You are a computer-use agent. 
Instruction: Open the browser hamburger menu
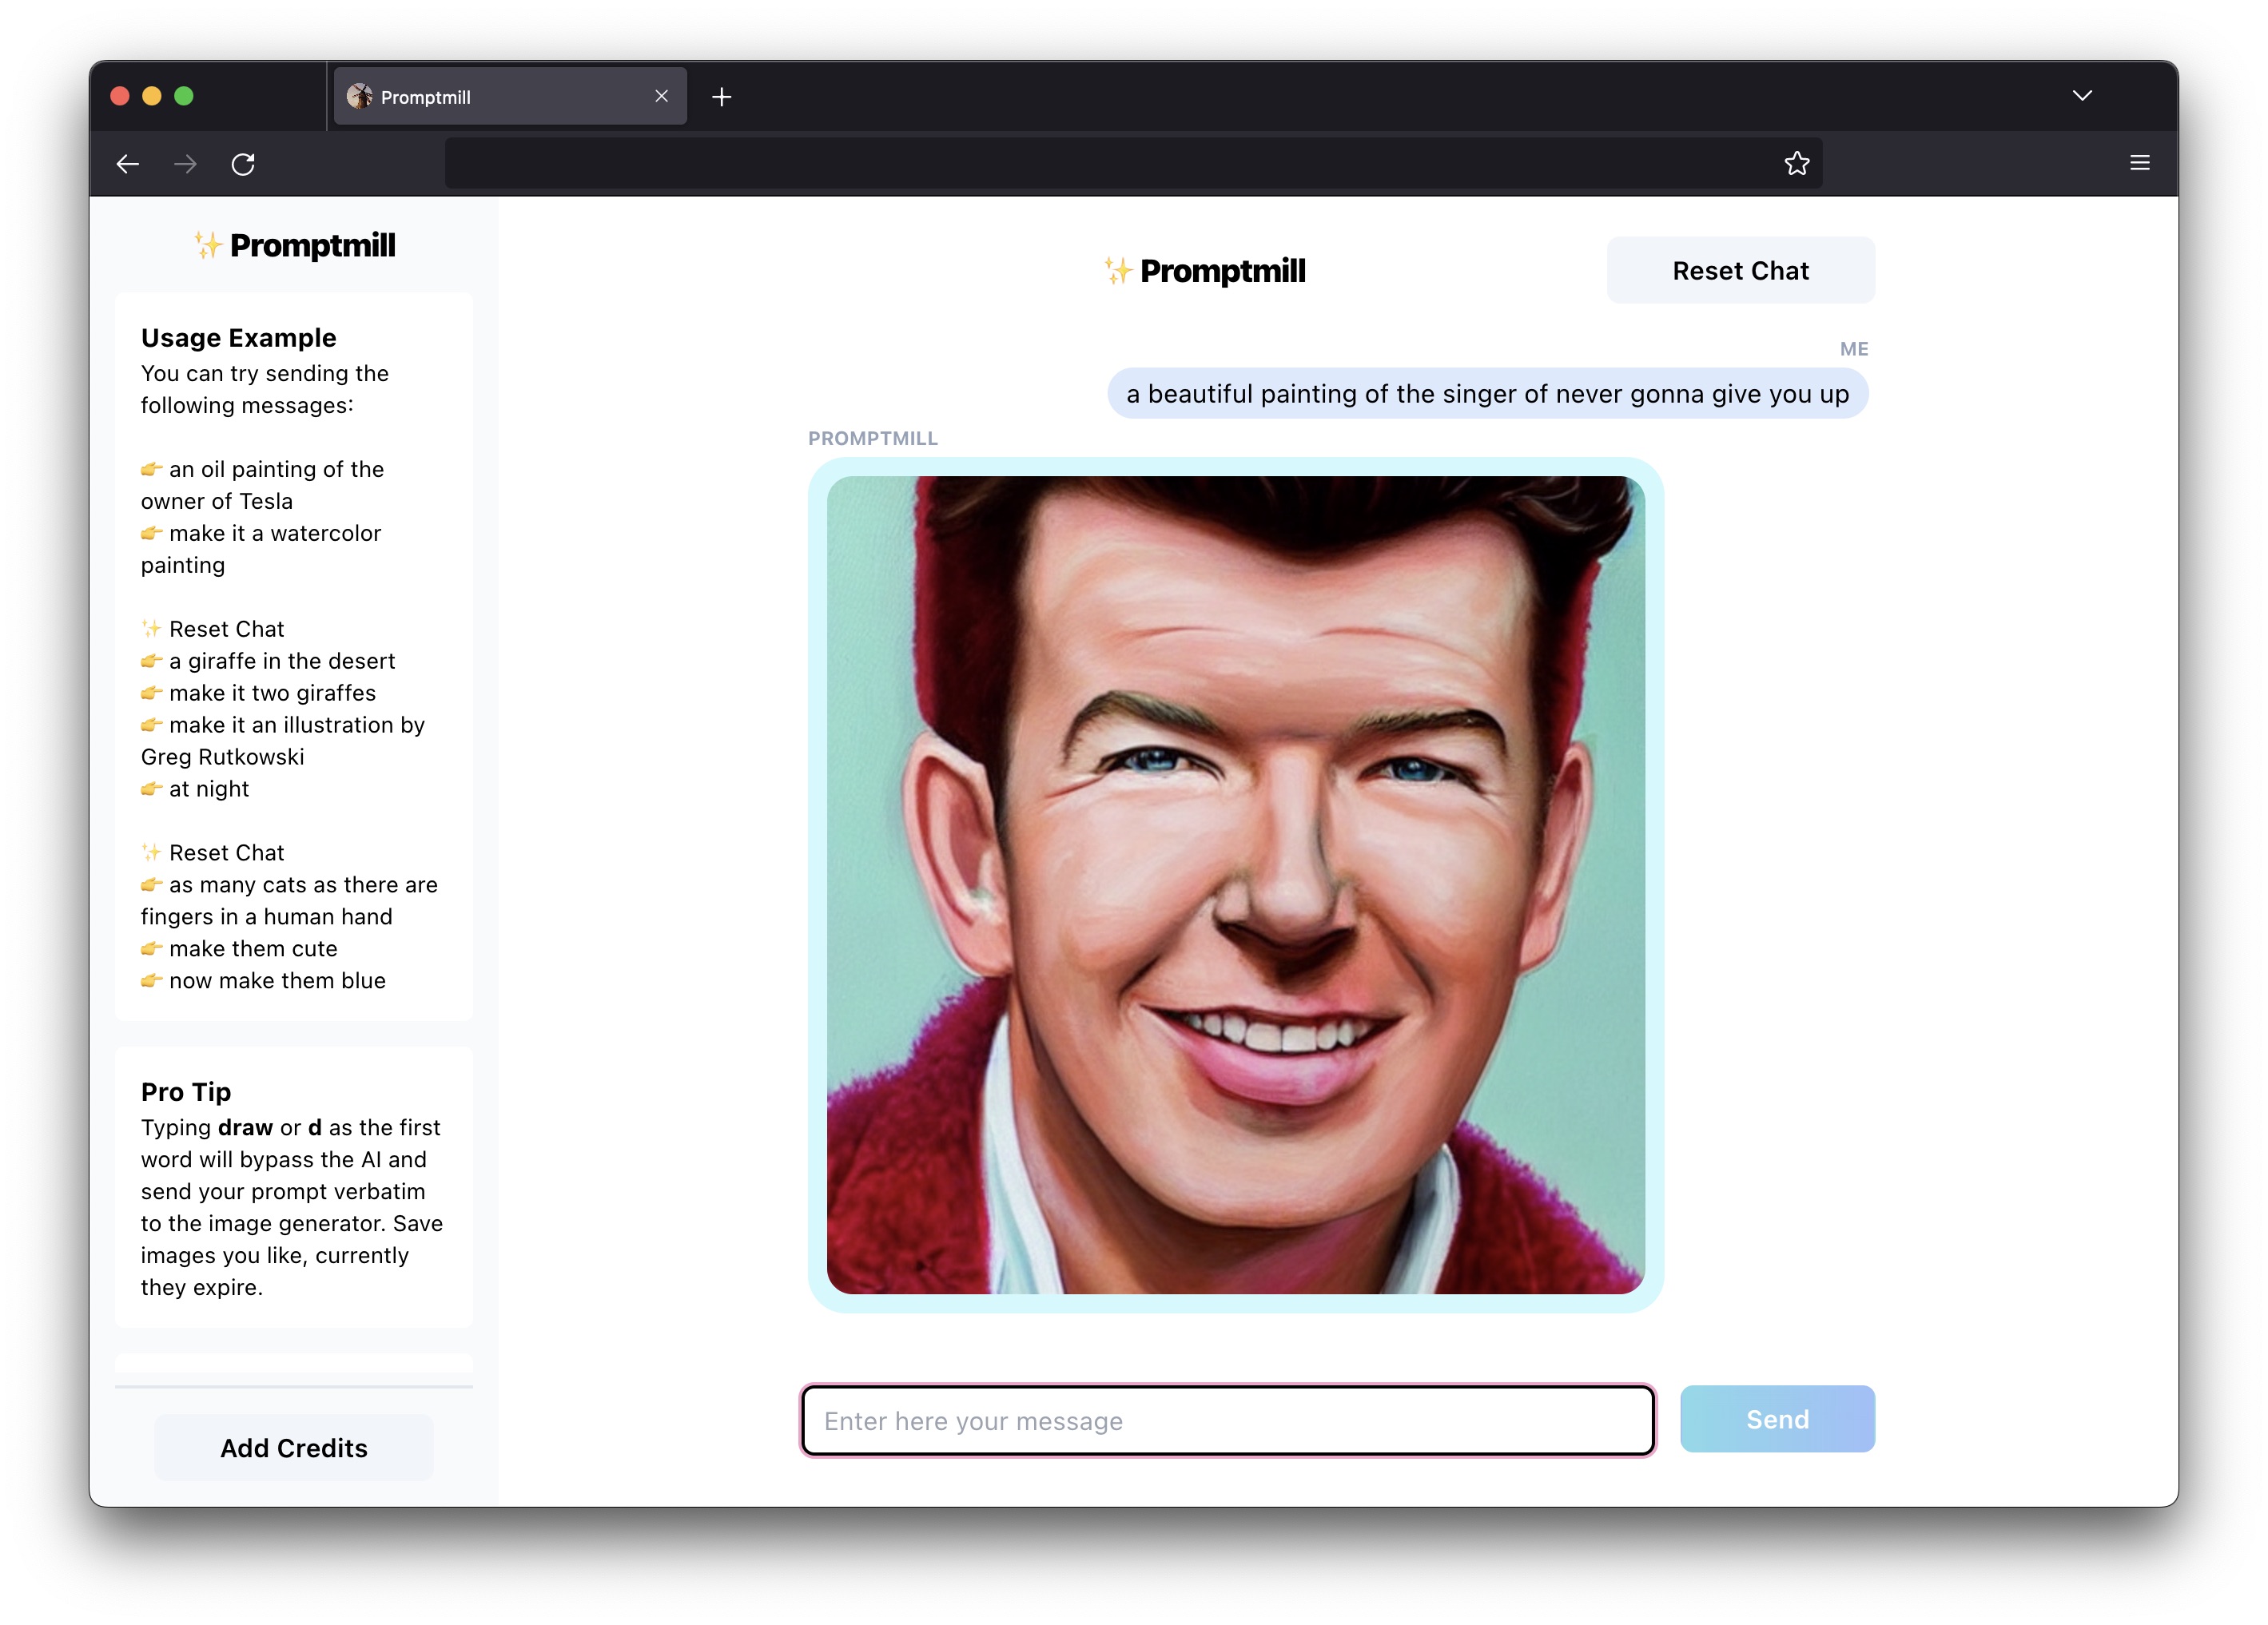click(2139, 163)
